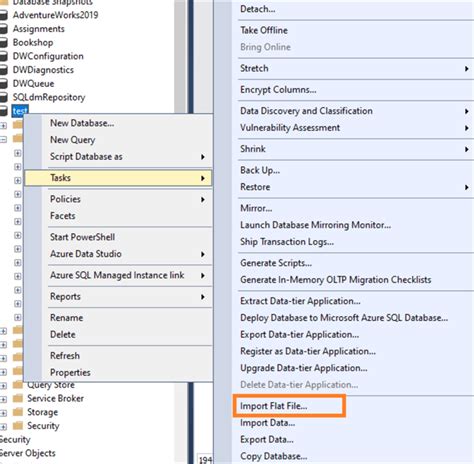Click the Object Explorer vertical scrollbar
This screenshot has height=464, width=474.
pos(180,57)
